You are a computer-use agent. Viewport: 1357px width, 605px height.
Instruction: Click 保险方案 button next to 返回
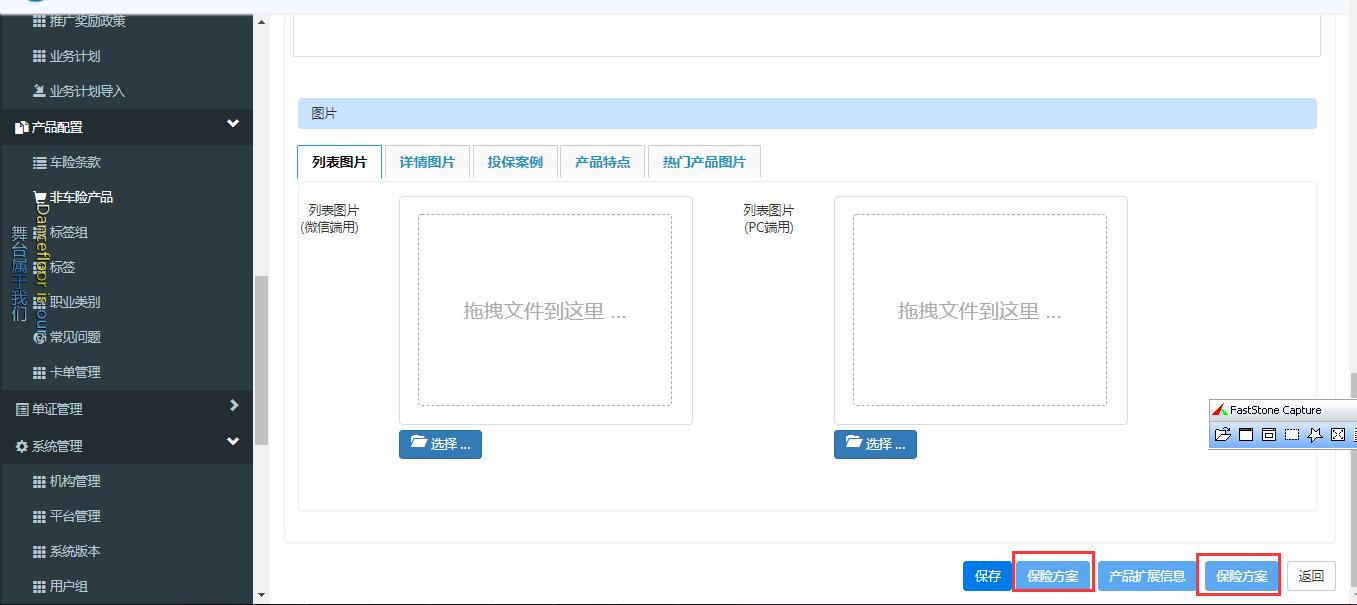(1241, 576)
